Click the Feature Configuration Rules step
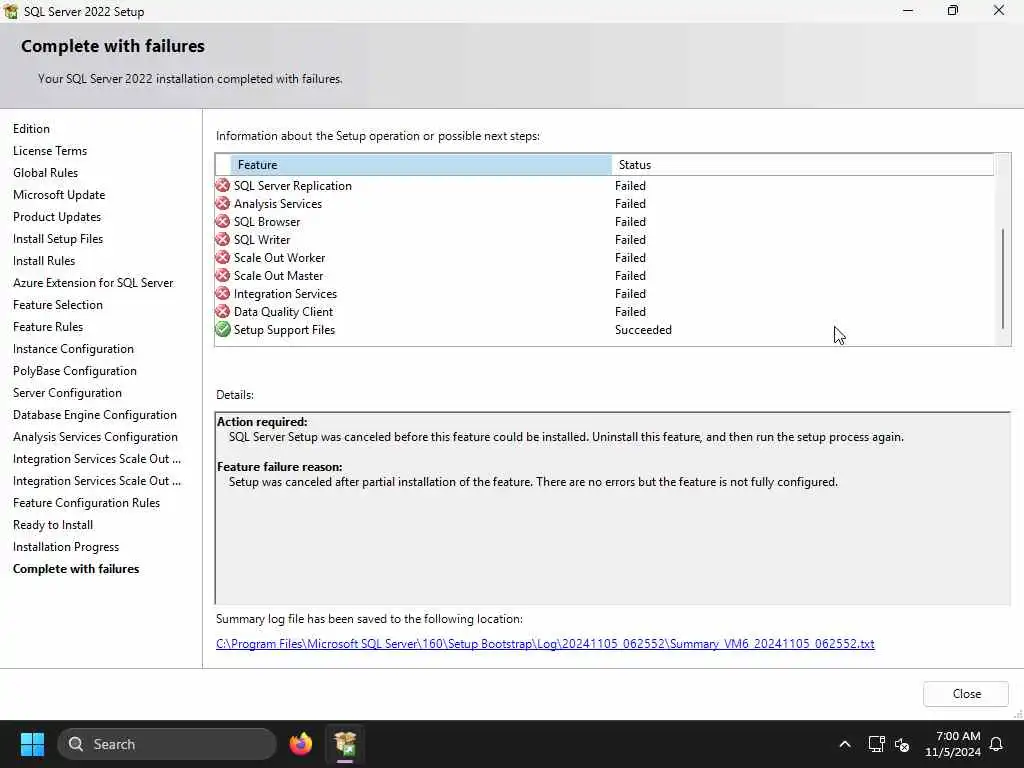 tap(86, 503)
